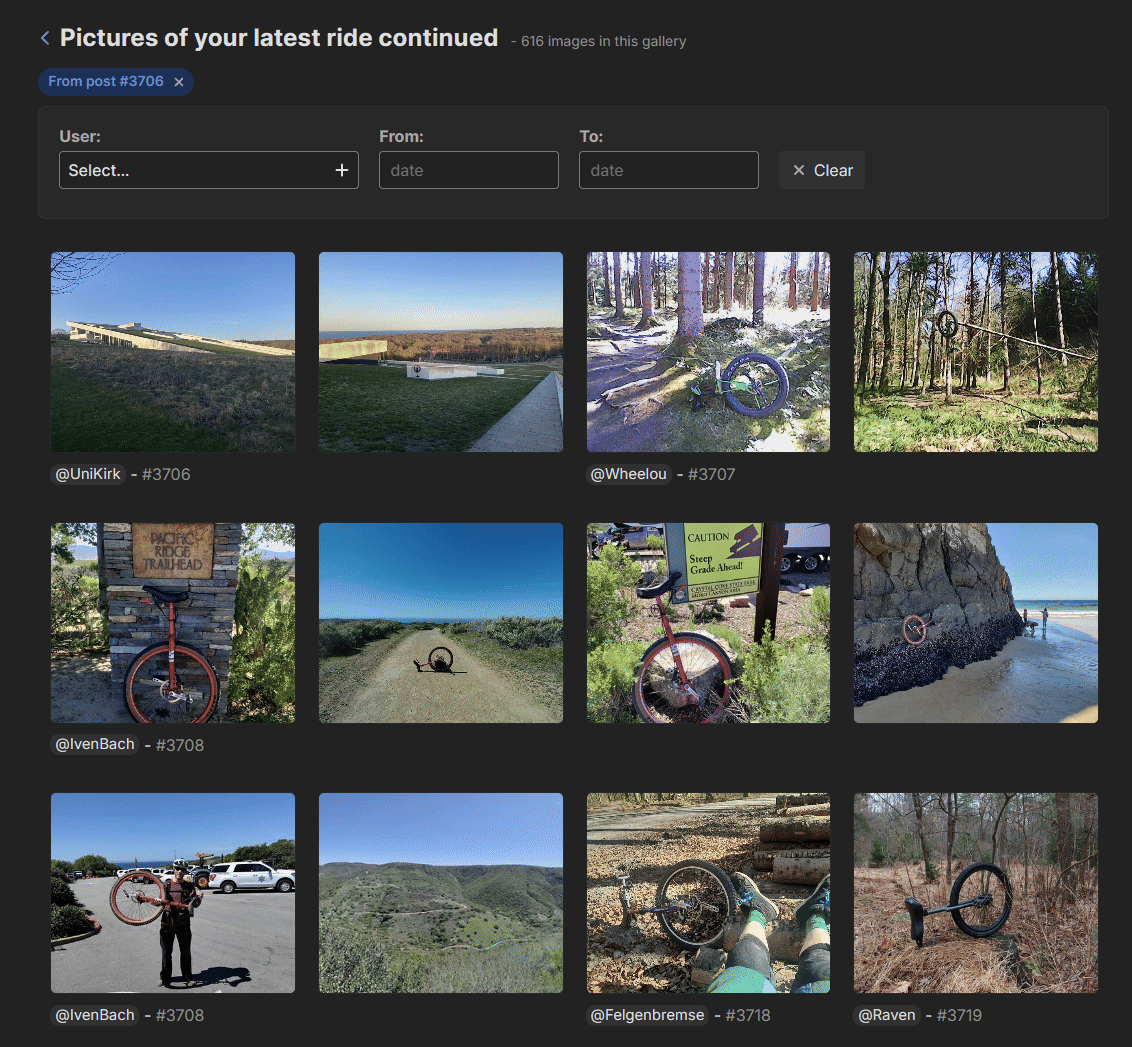1132x1047 pixels.
Task: Focus the From date field
Action: click(468, 170)
